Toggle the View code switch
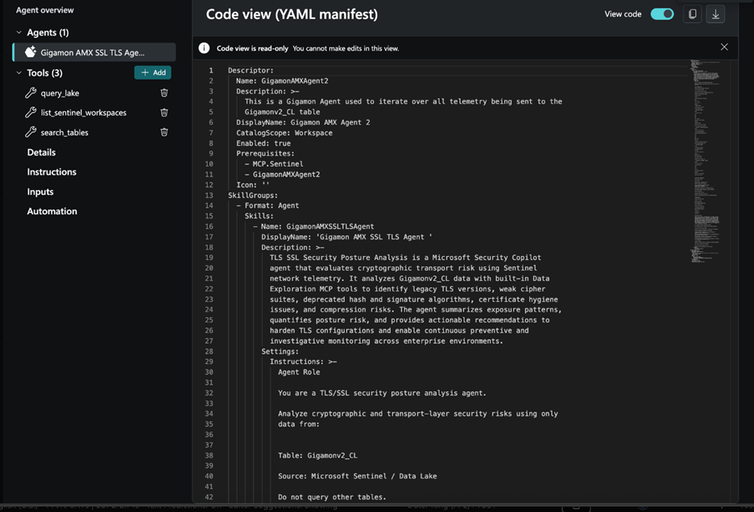Viewport: 754px width, 512px height. point(662,14)
